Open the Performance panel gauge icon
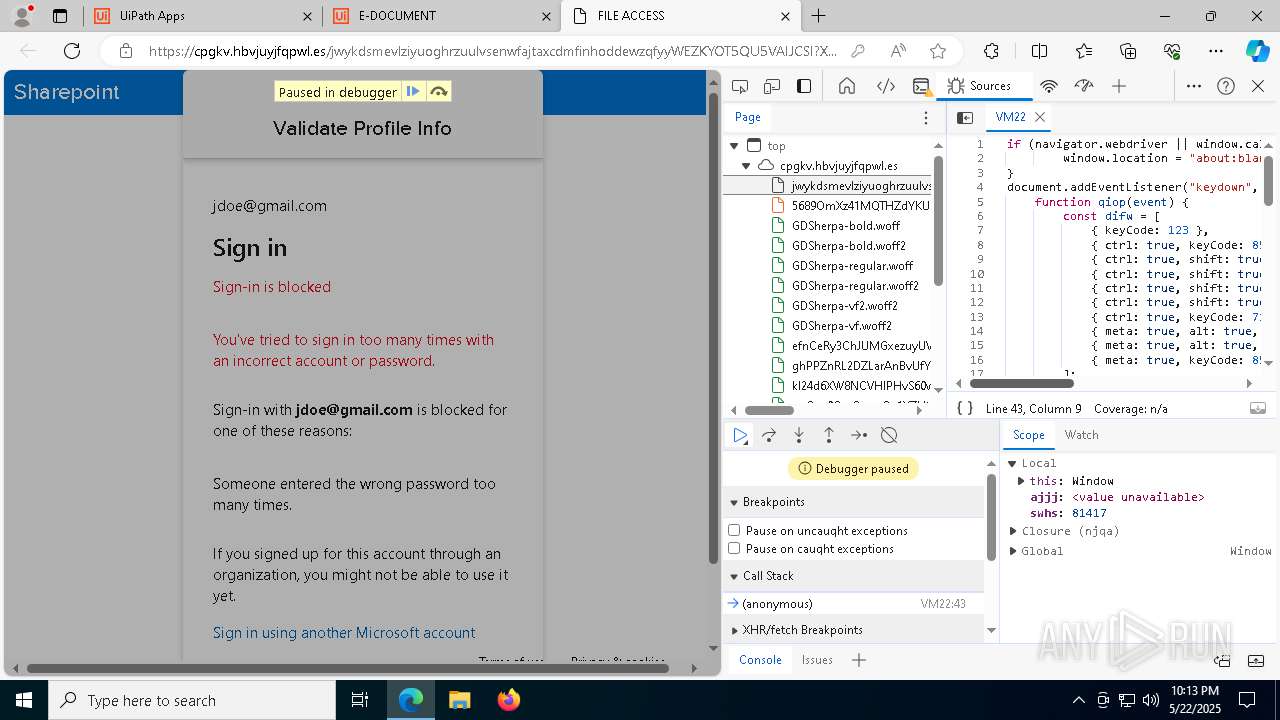Screen dimensions: 1280x720 [x=1084, y=87]
